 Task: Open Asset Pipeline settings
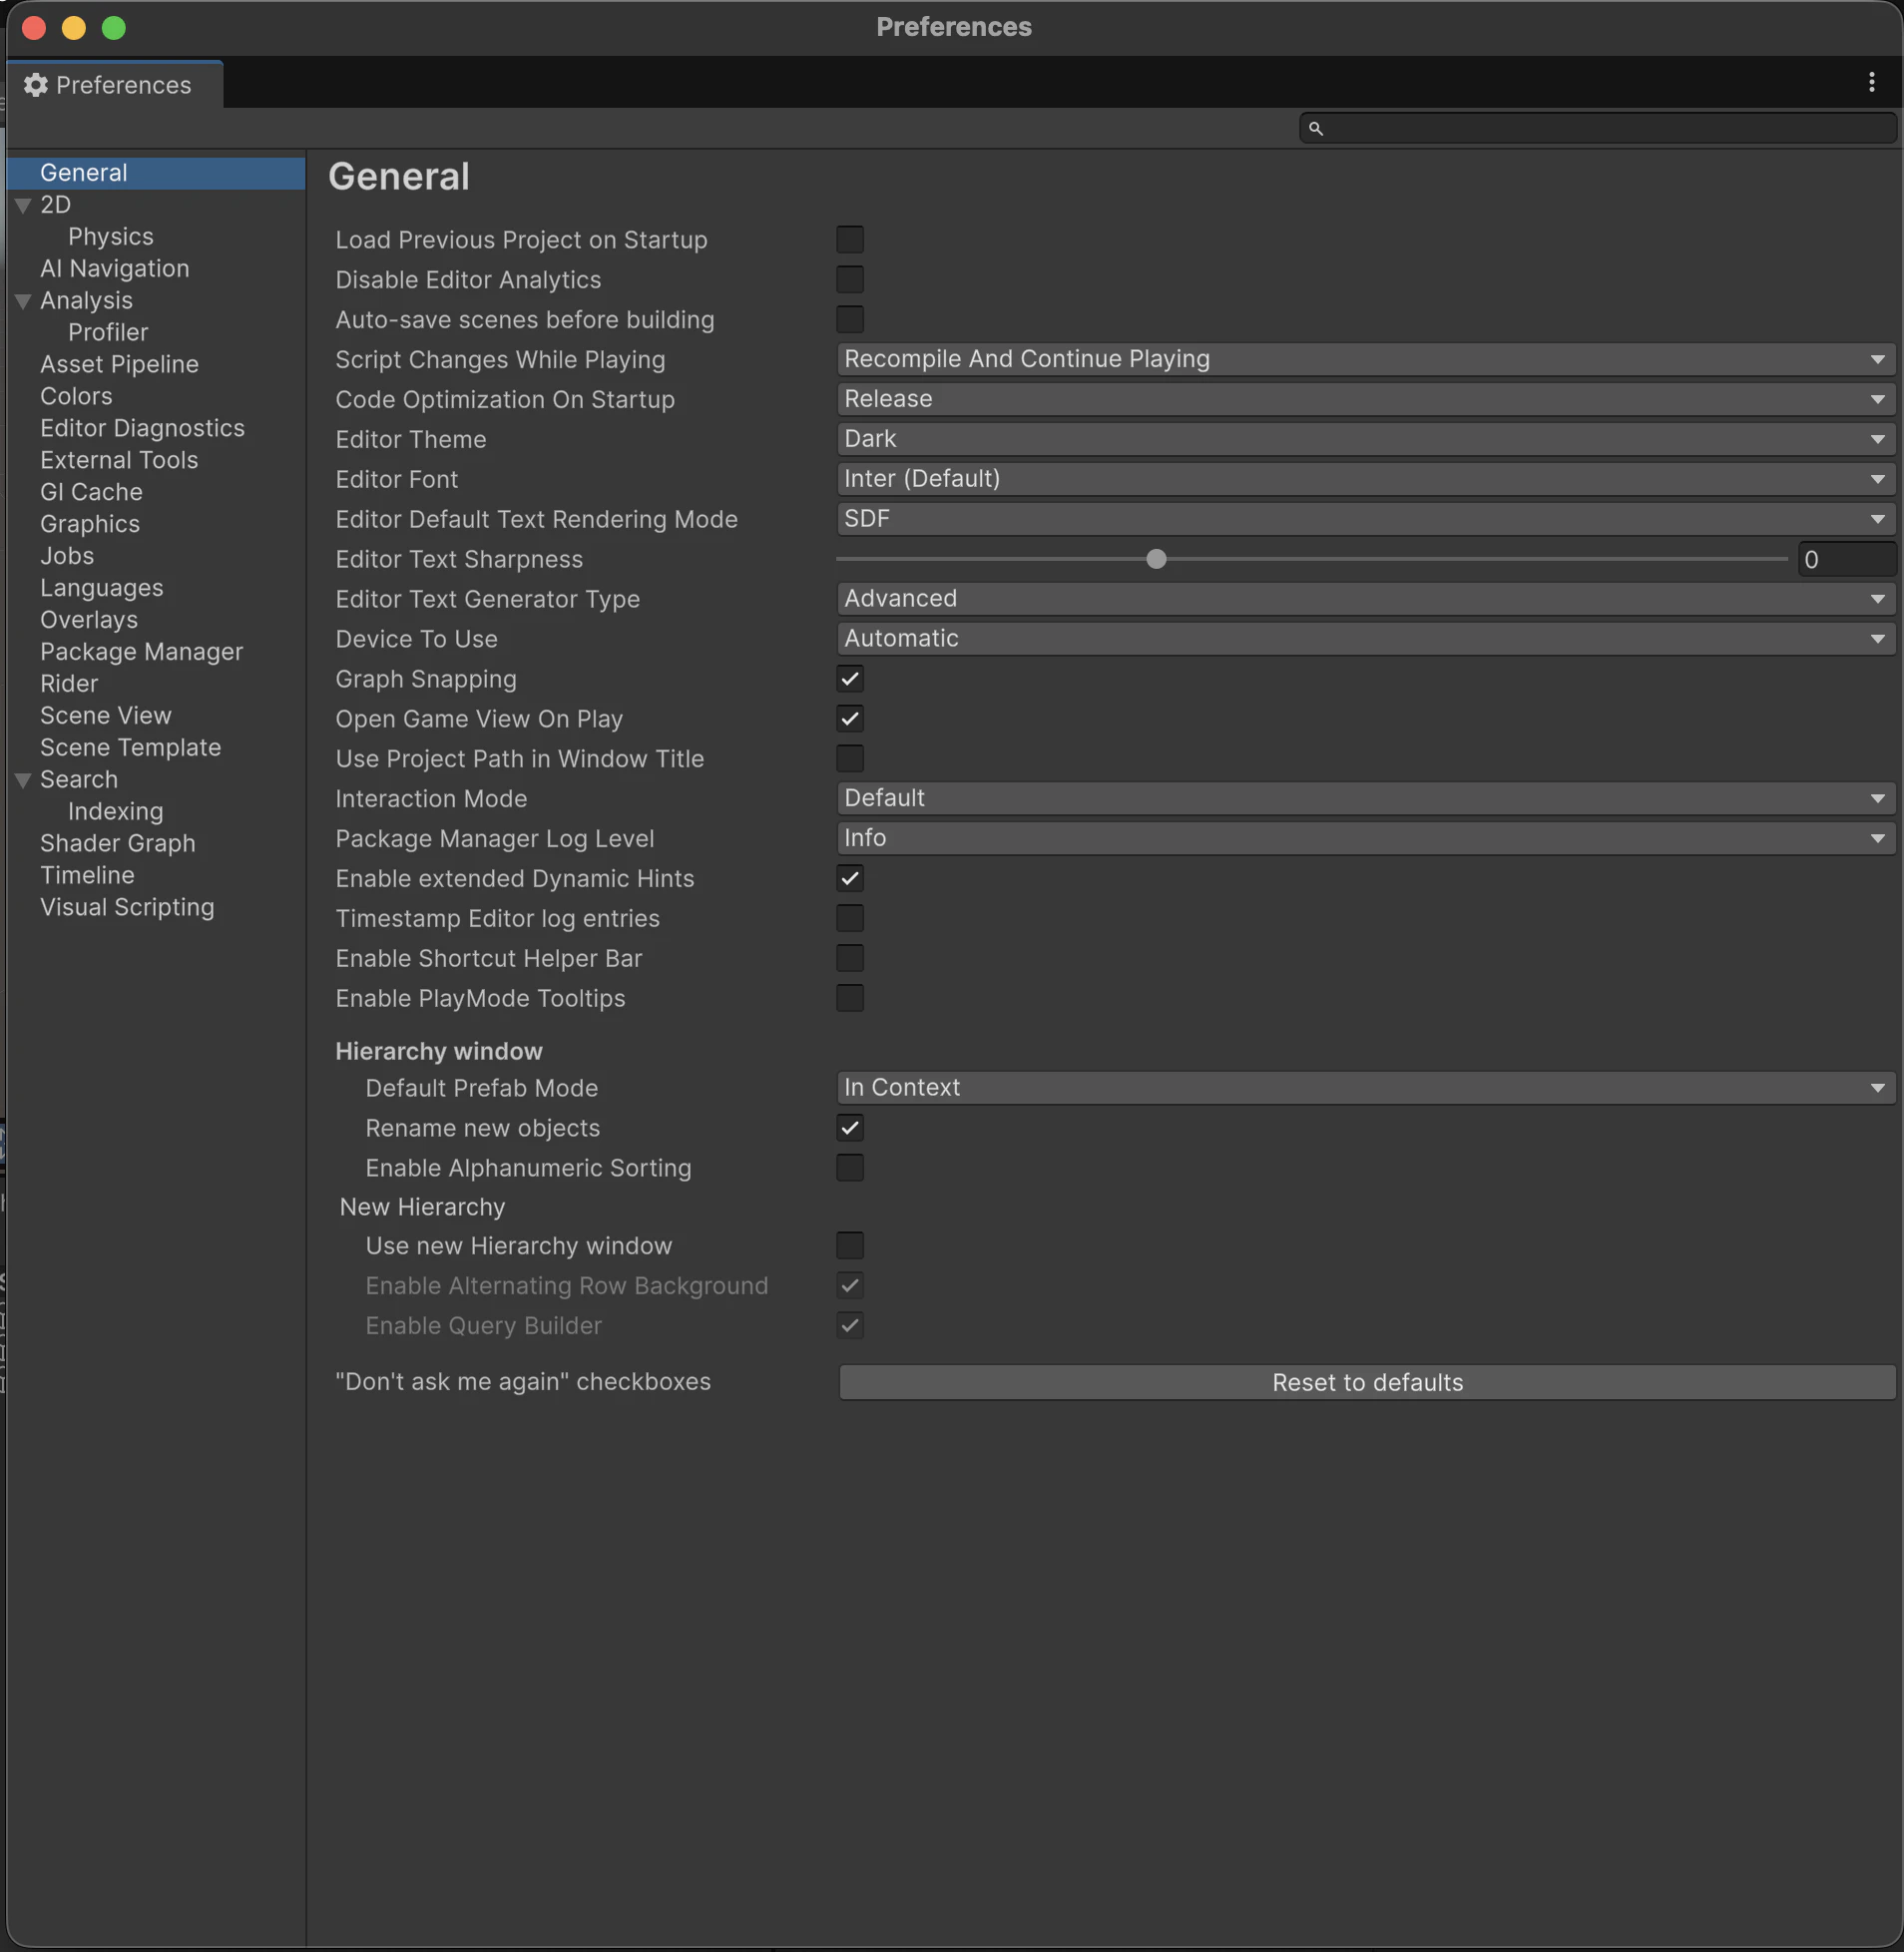[x=119, y=365]
